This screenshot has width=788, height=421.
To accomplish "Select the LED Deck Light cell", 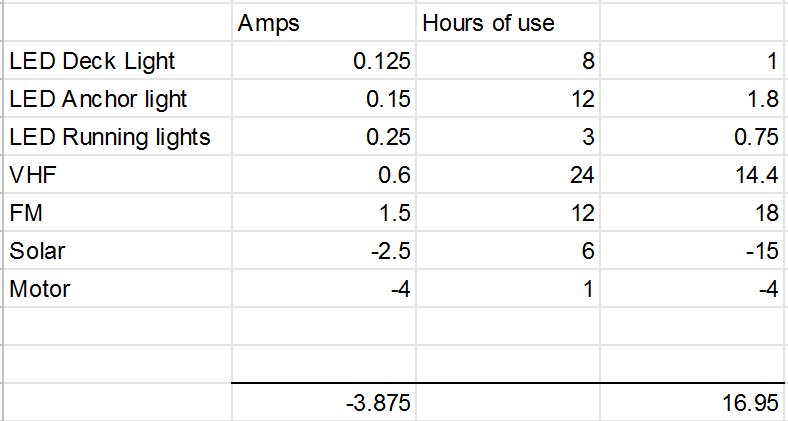I will 118,60.
